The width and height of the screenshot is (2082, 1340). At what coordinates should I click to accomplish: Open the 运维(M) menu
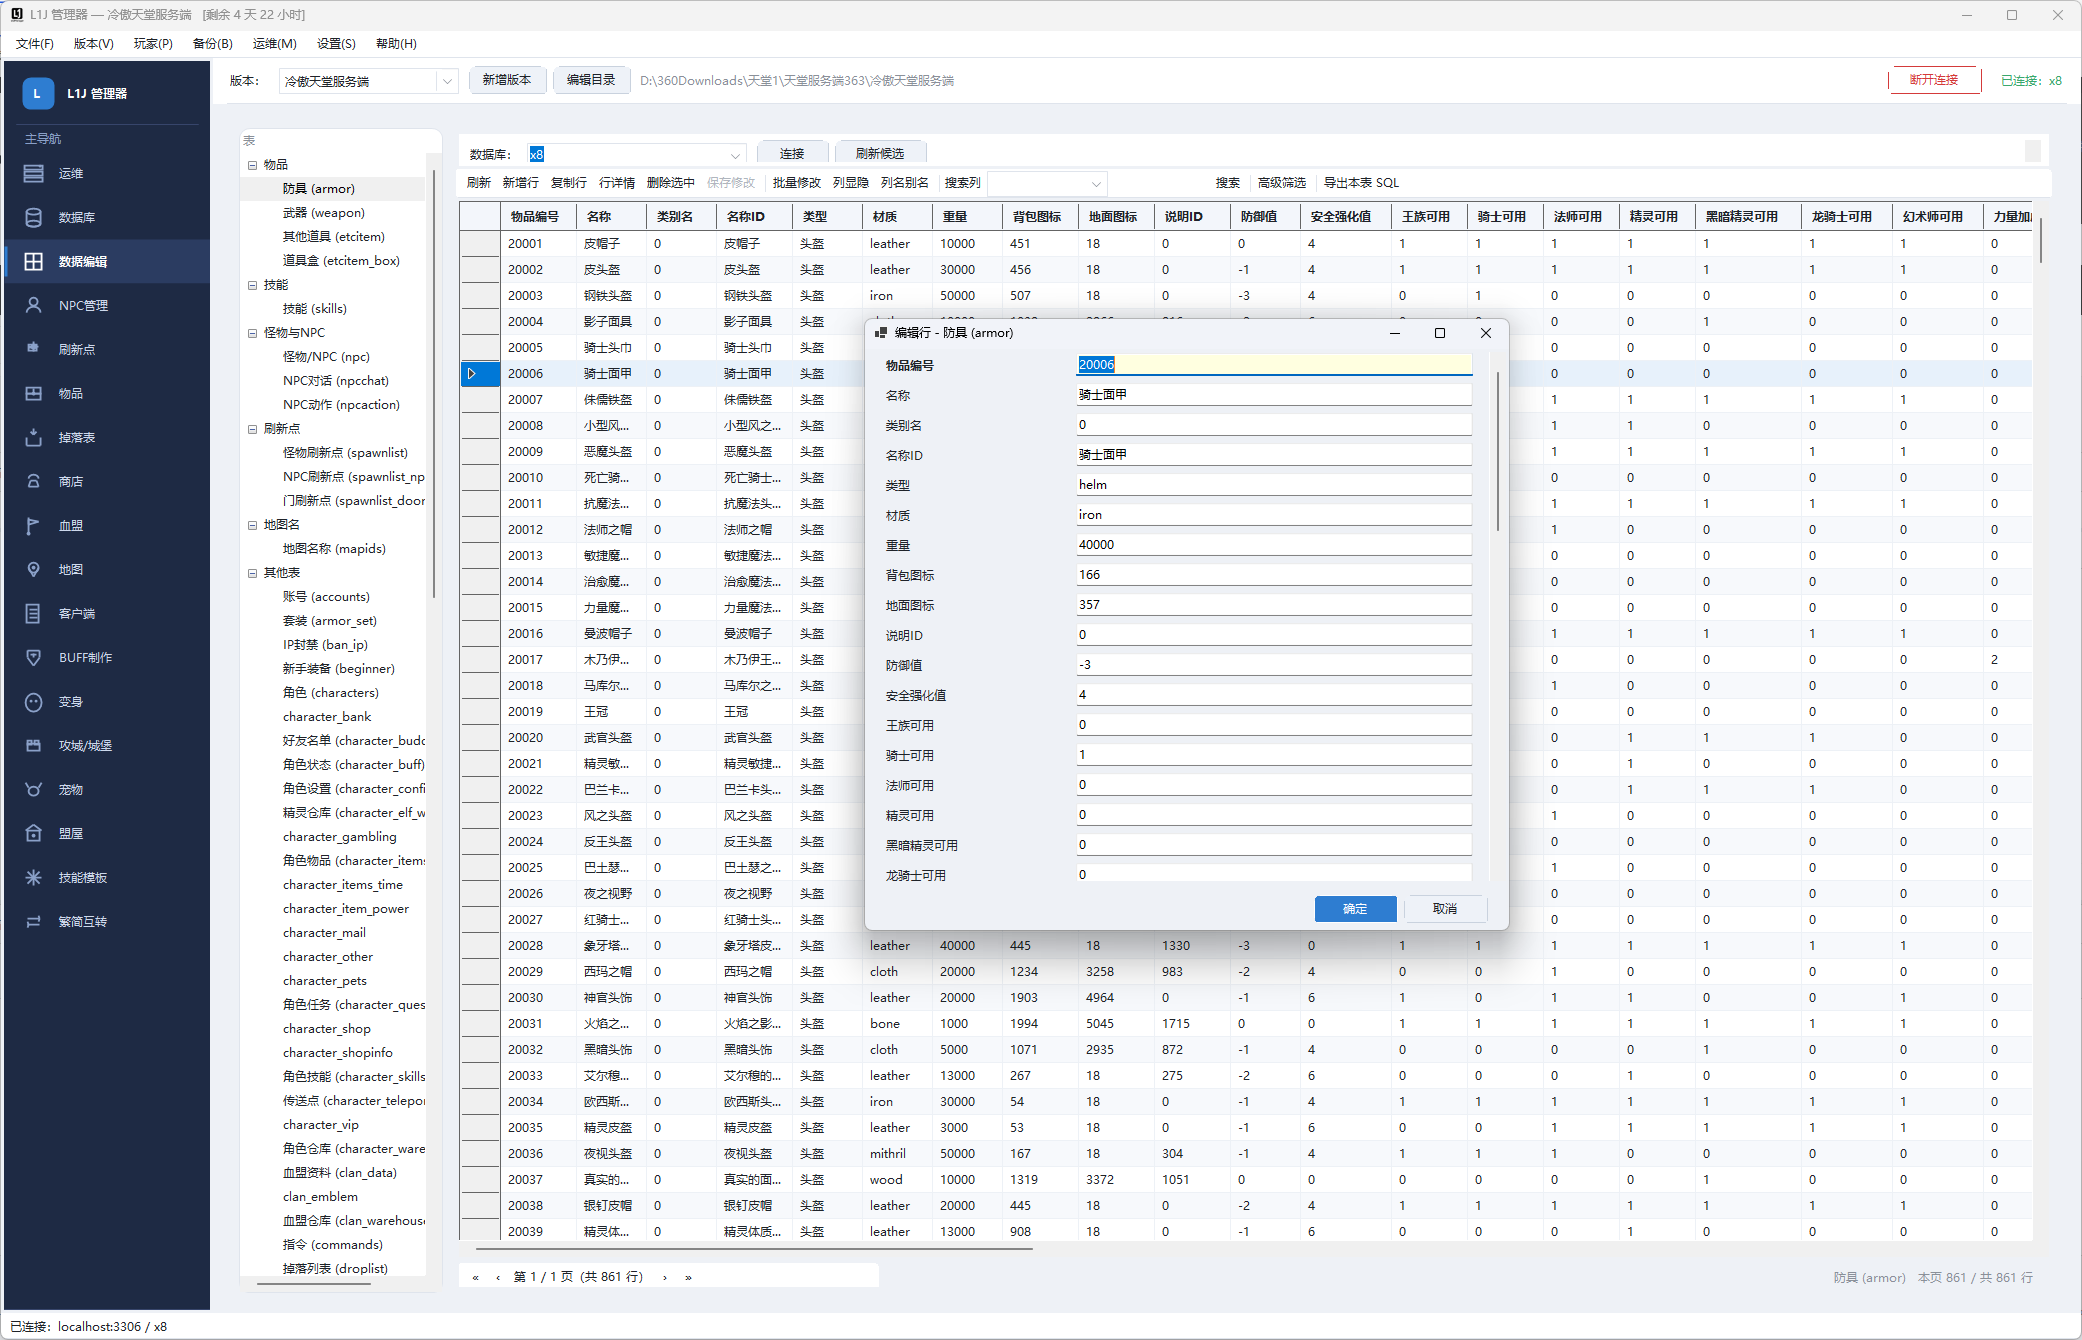point(275,43)
